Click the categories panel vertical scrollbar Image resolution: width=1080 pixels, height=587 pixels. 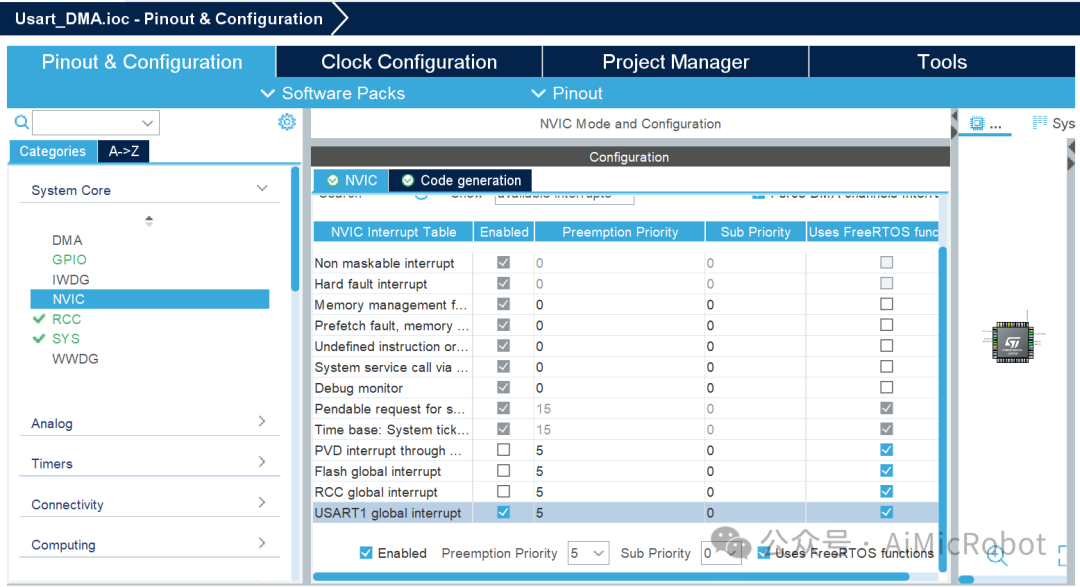coord(295,229)
